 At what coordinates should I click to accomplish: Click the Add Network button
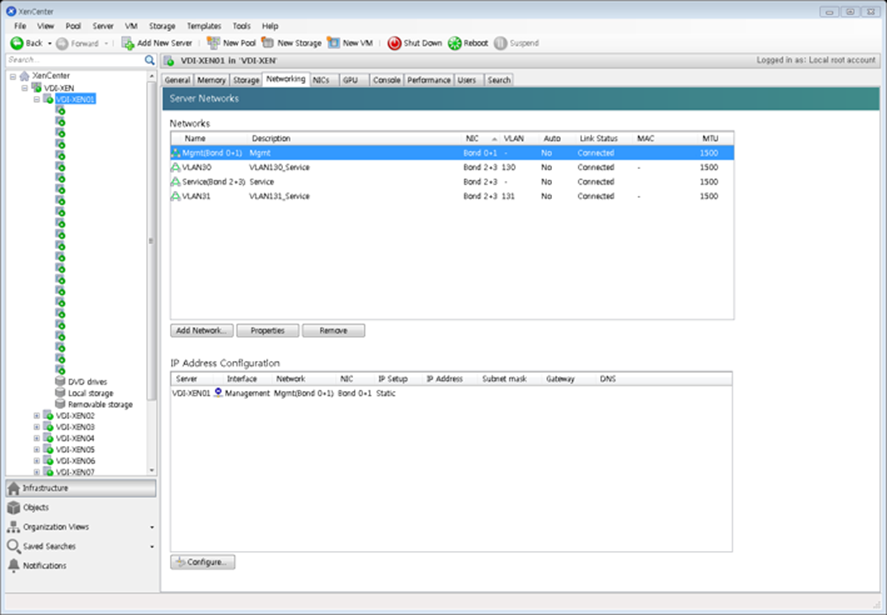coord(202,330)
